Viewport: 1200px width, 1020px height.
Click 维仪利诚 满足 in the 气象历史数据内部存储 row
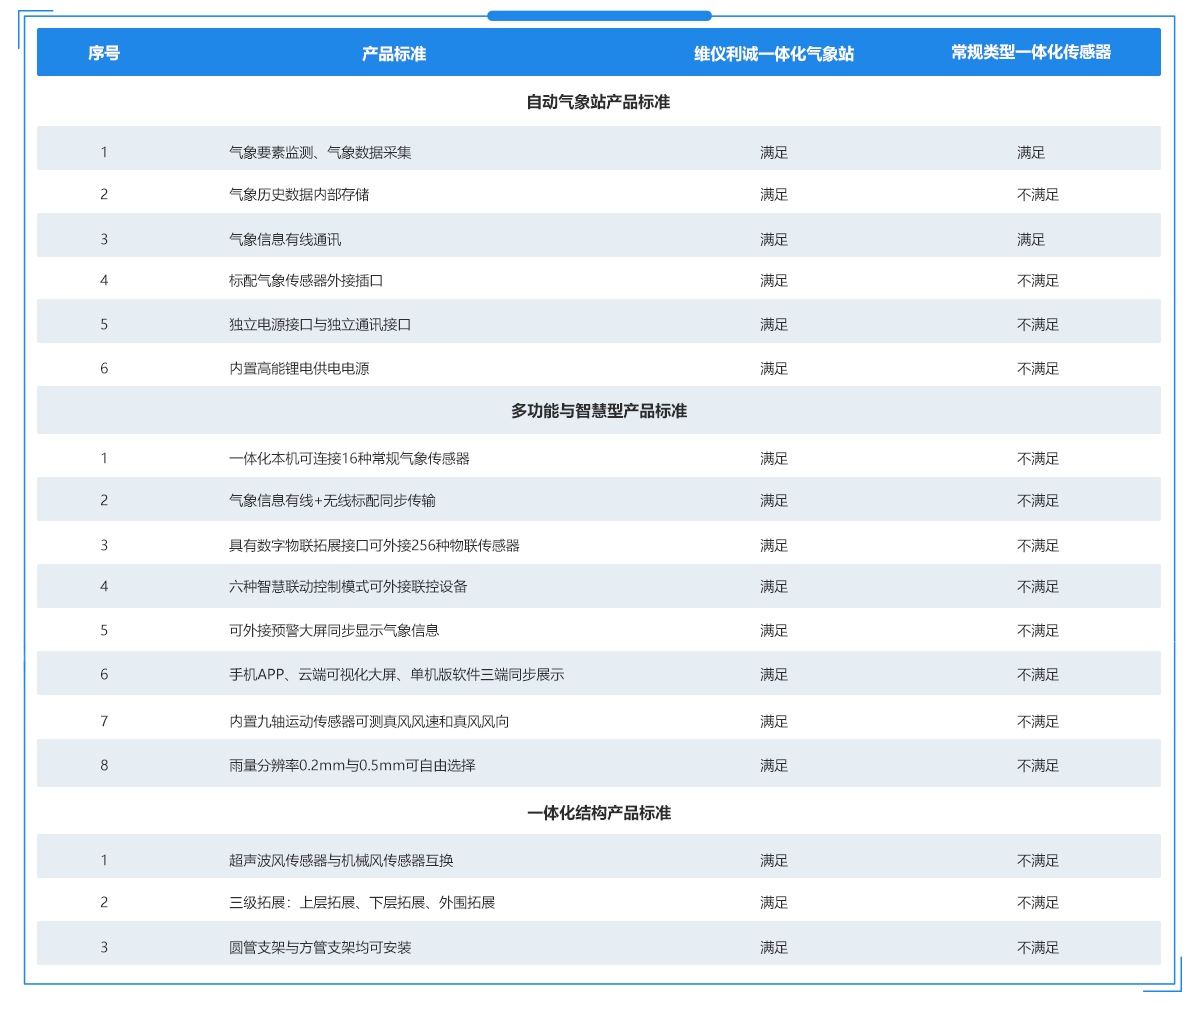click(x=774, y=194)
